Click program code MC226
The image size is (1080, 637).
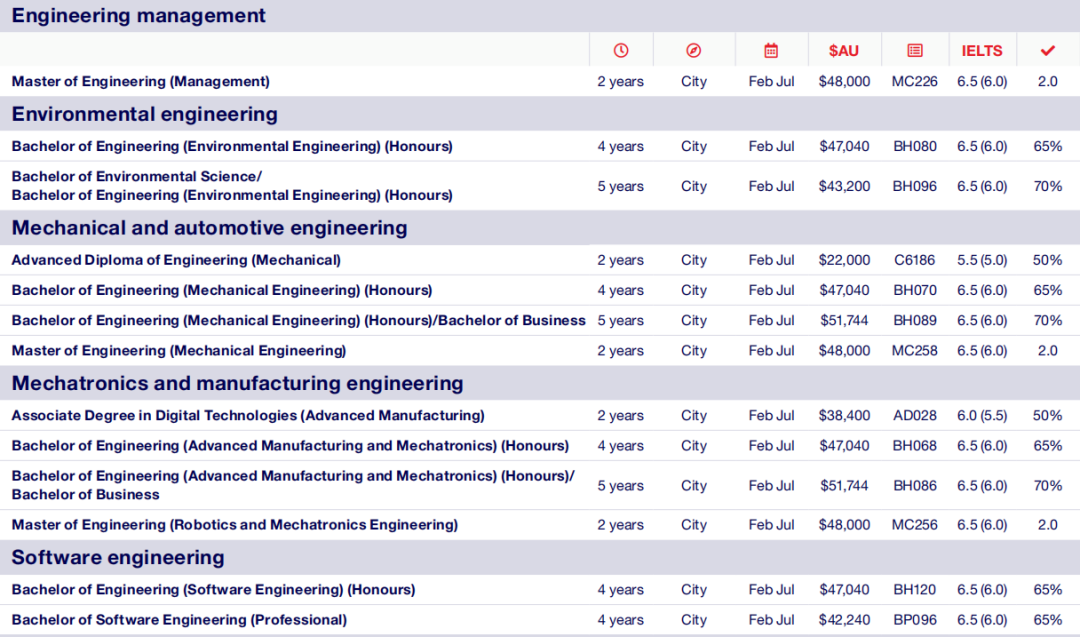pyautogui.click(x=915, y=81)
